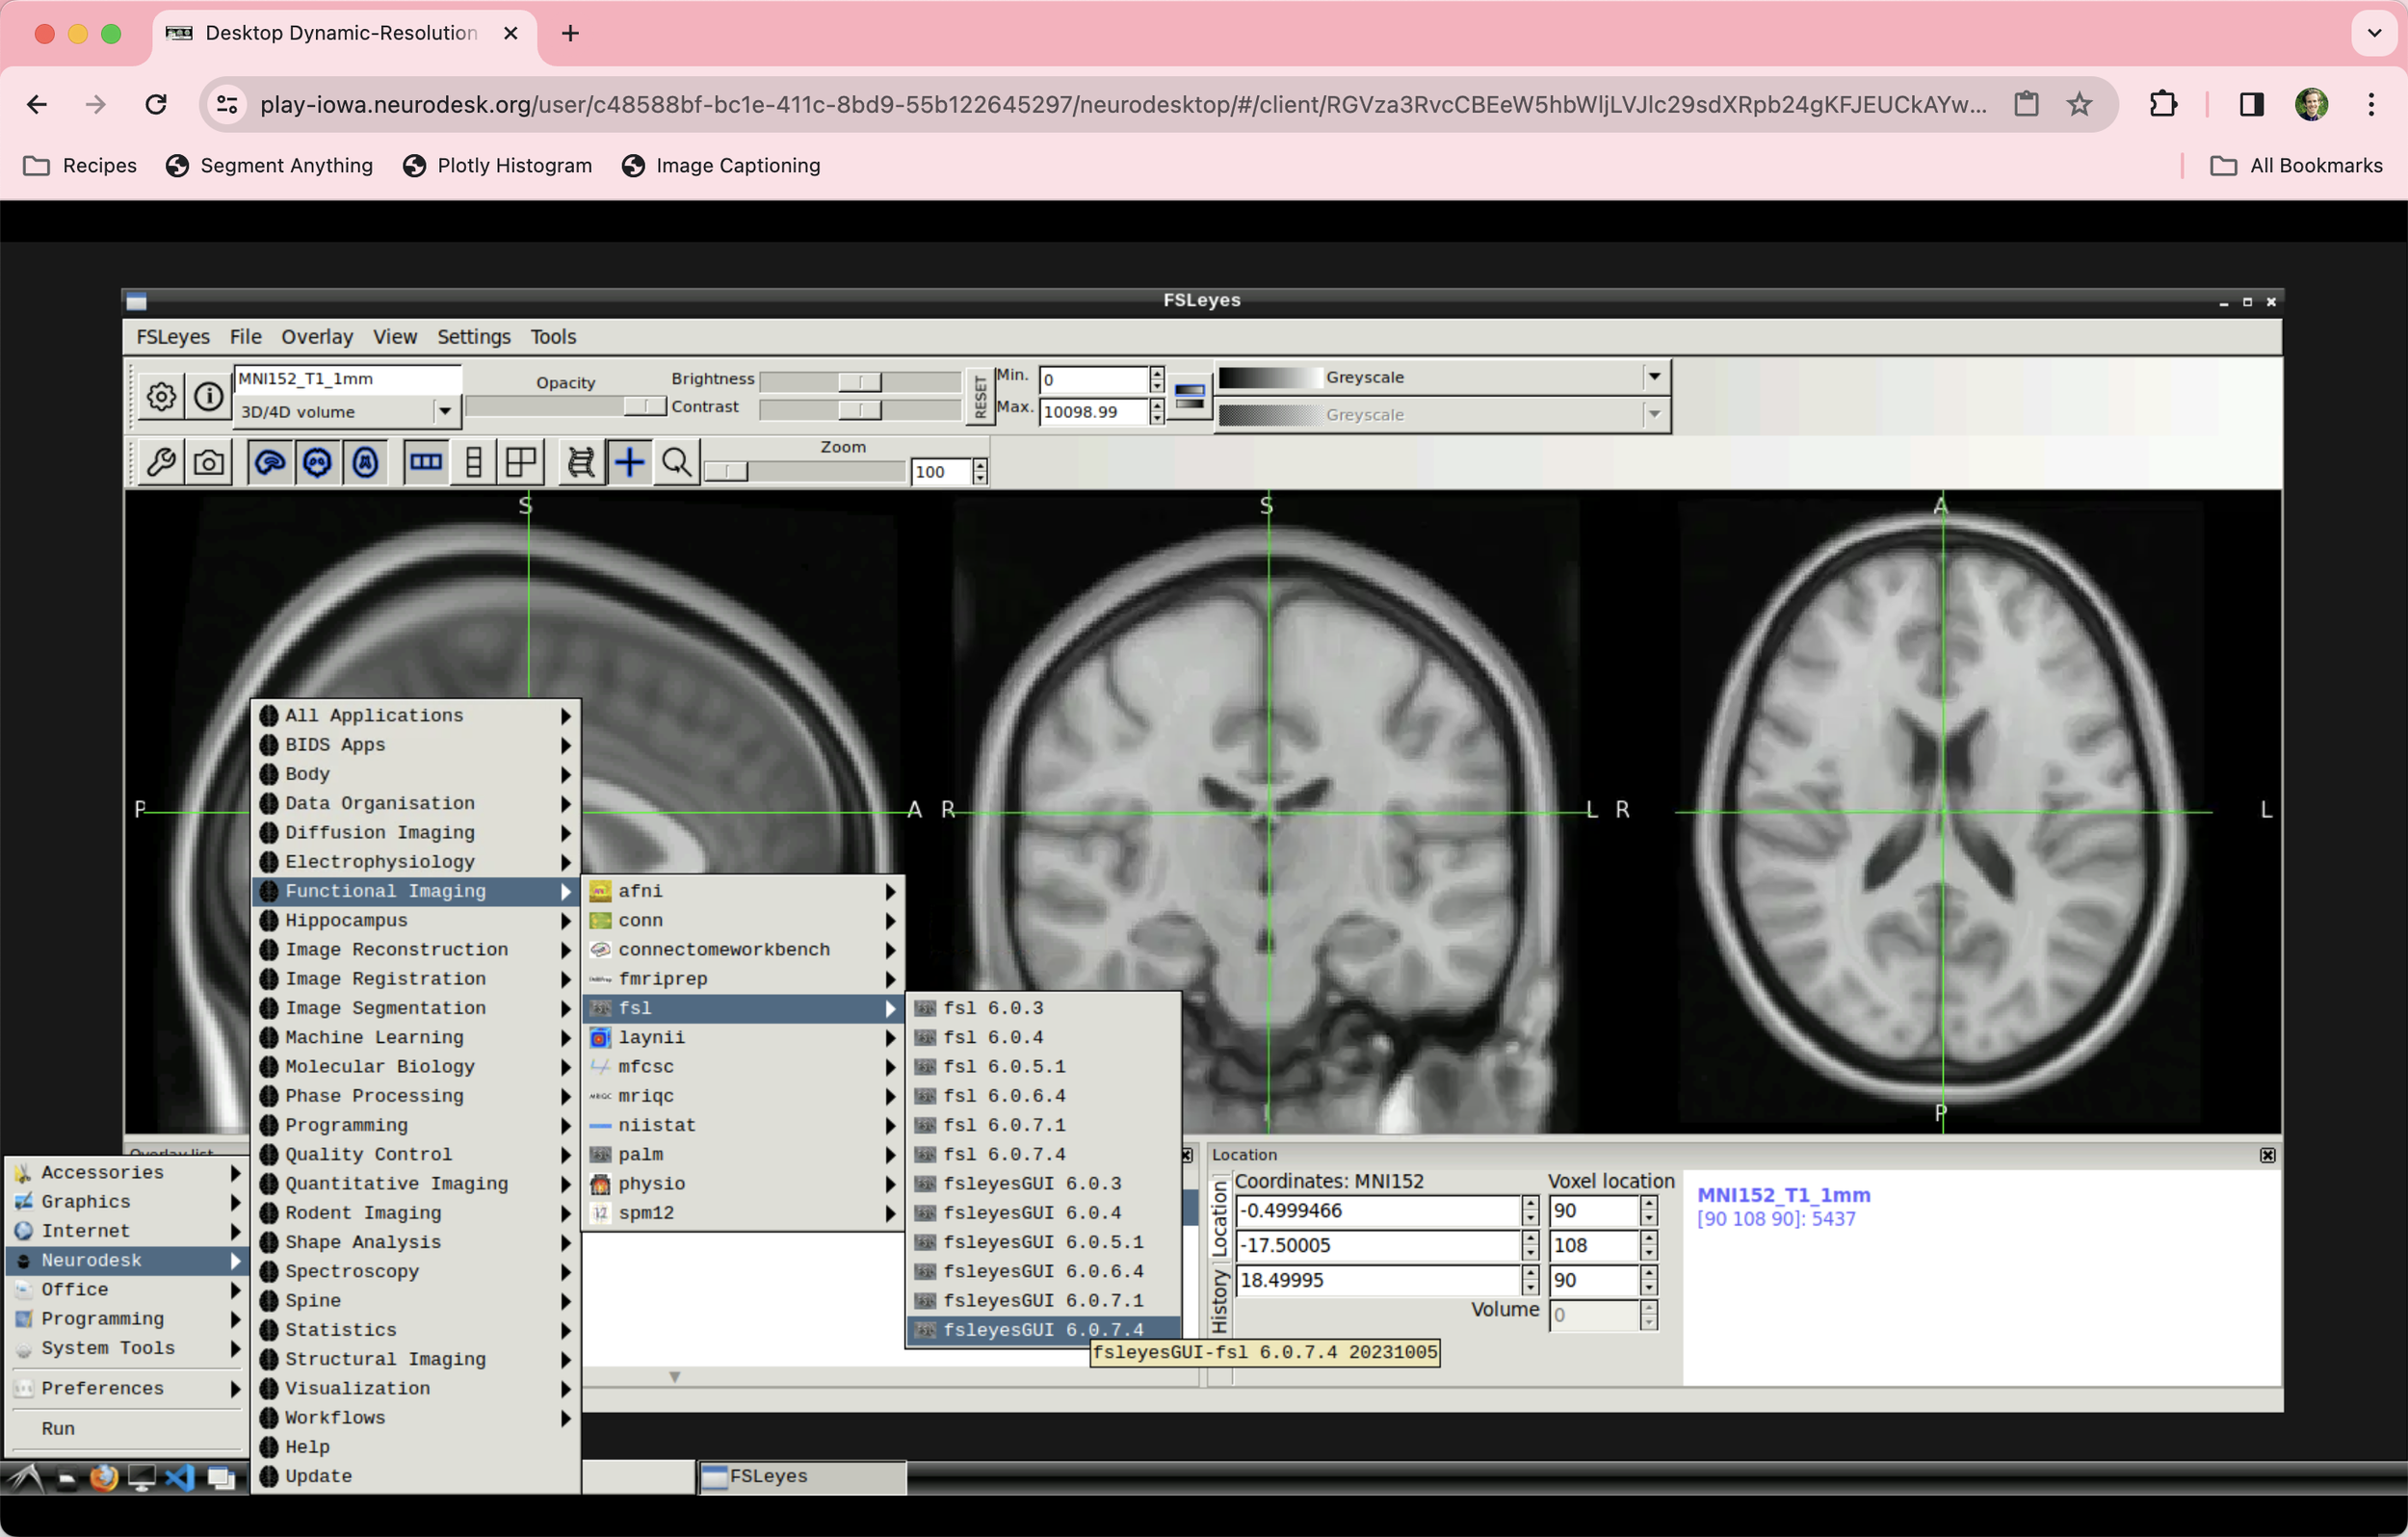
Task: Click the overlay information (i) icon
Action: click(x=209, y=396)
